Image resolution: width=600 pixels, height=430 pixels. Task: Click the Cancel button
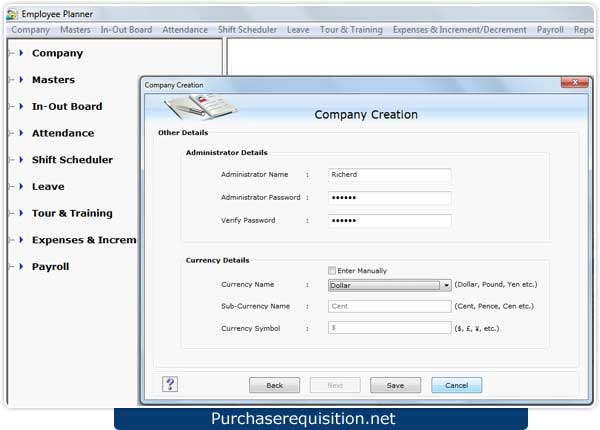[457, 385]
